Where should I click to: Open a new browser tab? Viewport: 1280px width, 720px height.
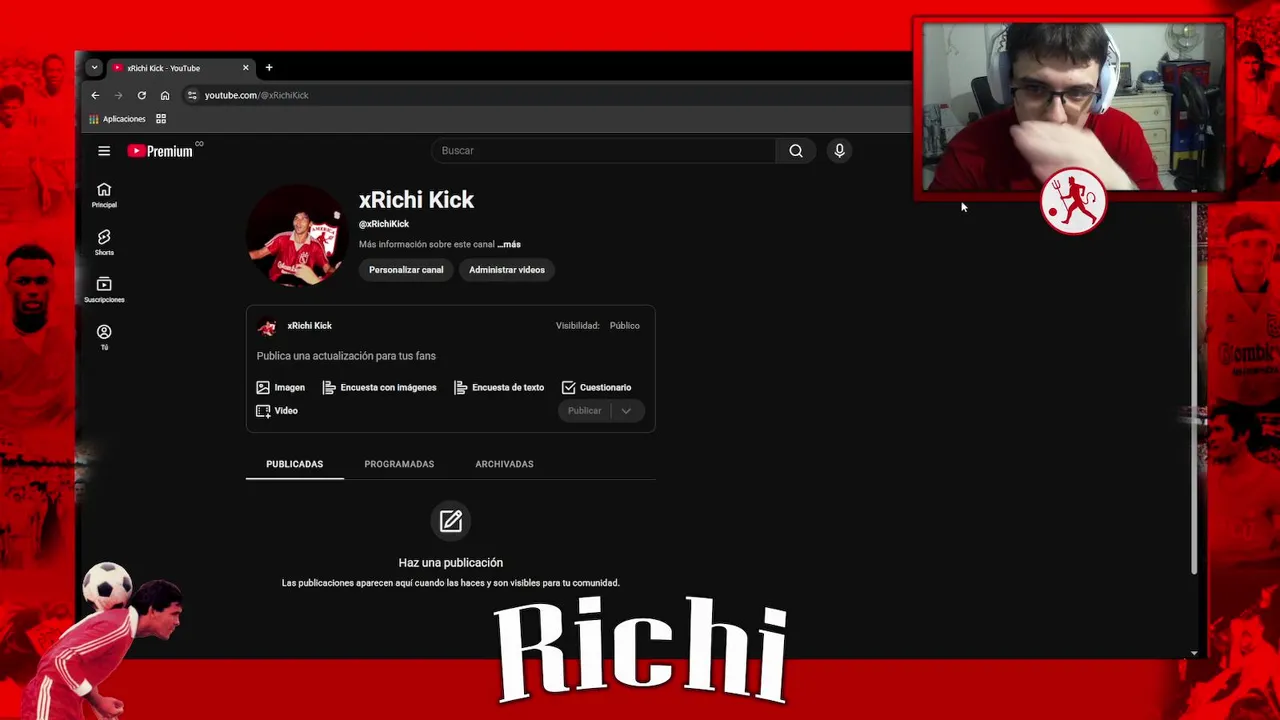pos(269,68)
